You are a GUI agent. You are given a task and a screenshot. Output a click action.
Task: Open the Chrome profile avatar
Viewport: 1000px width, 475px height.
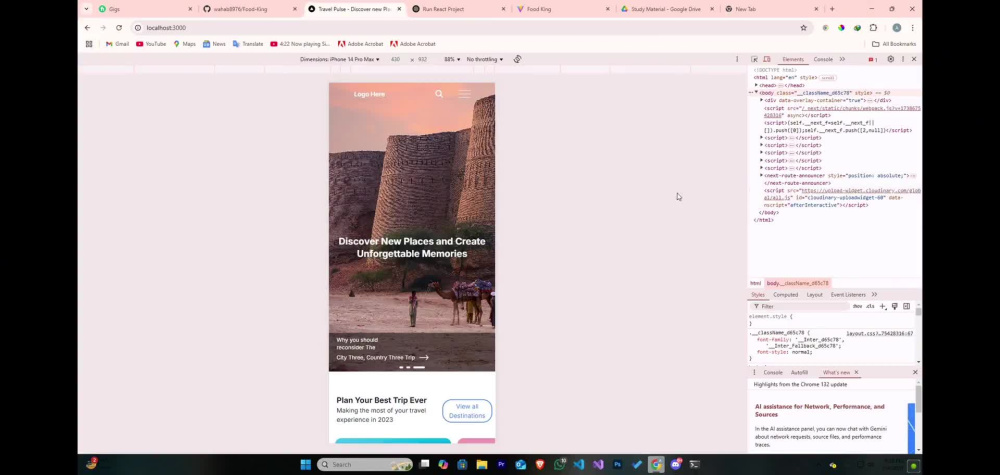tap(897, 27)
